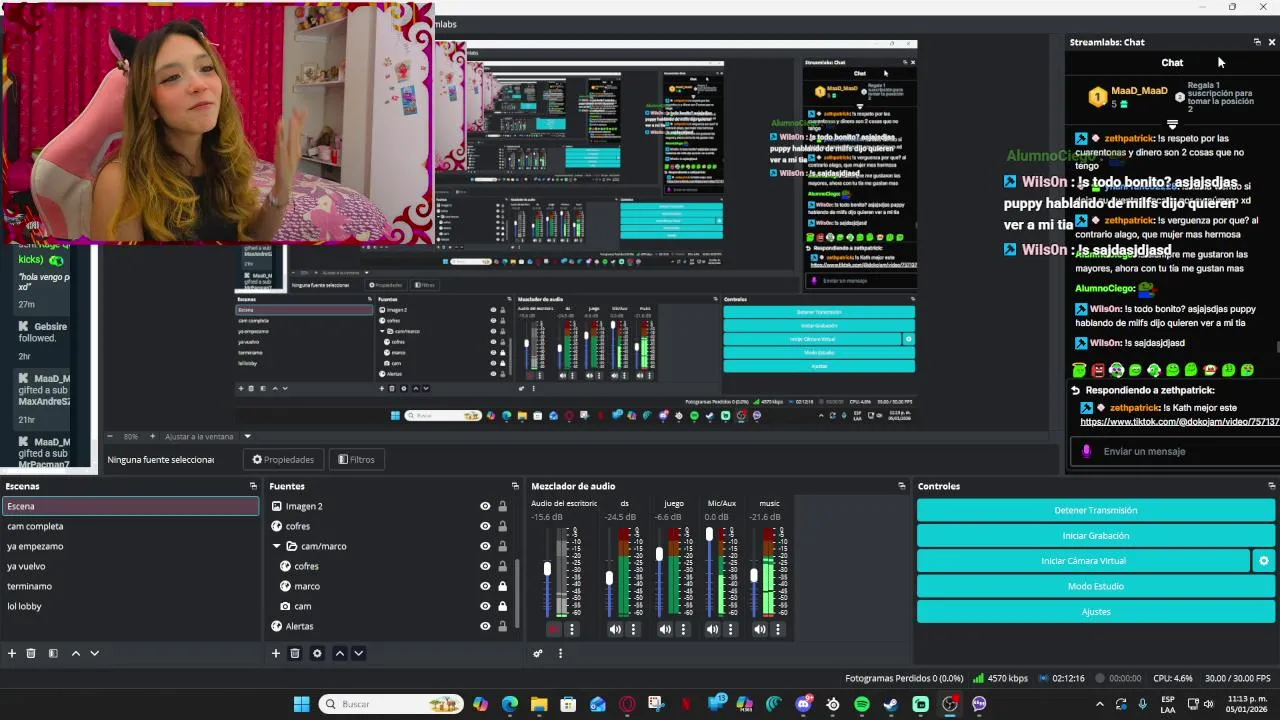
Task: Click the Mic/Aux volume slider
Action: pyautogui.click(x=709, y=573)
